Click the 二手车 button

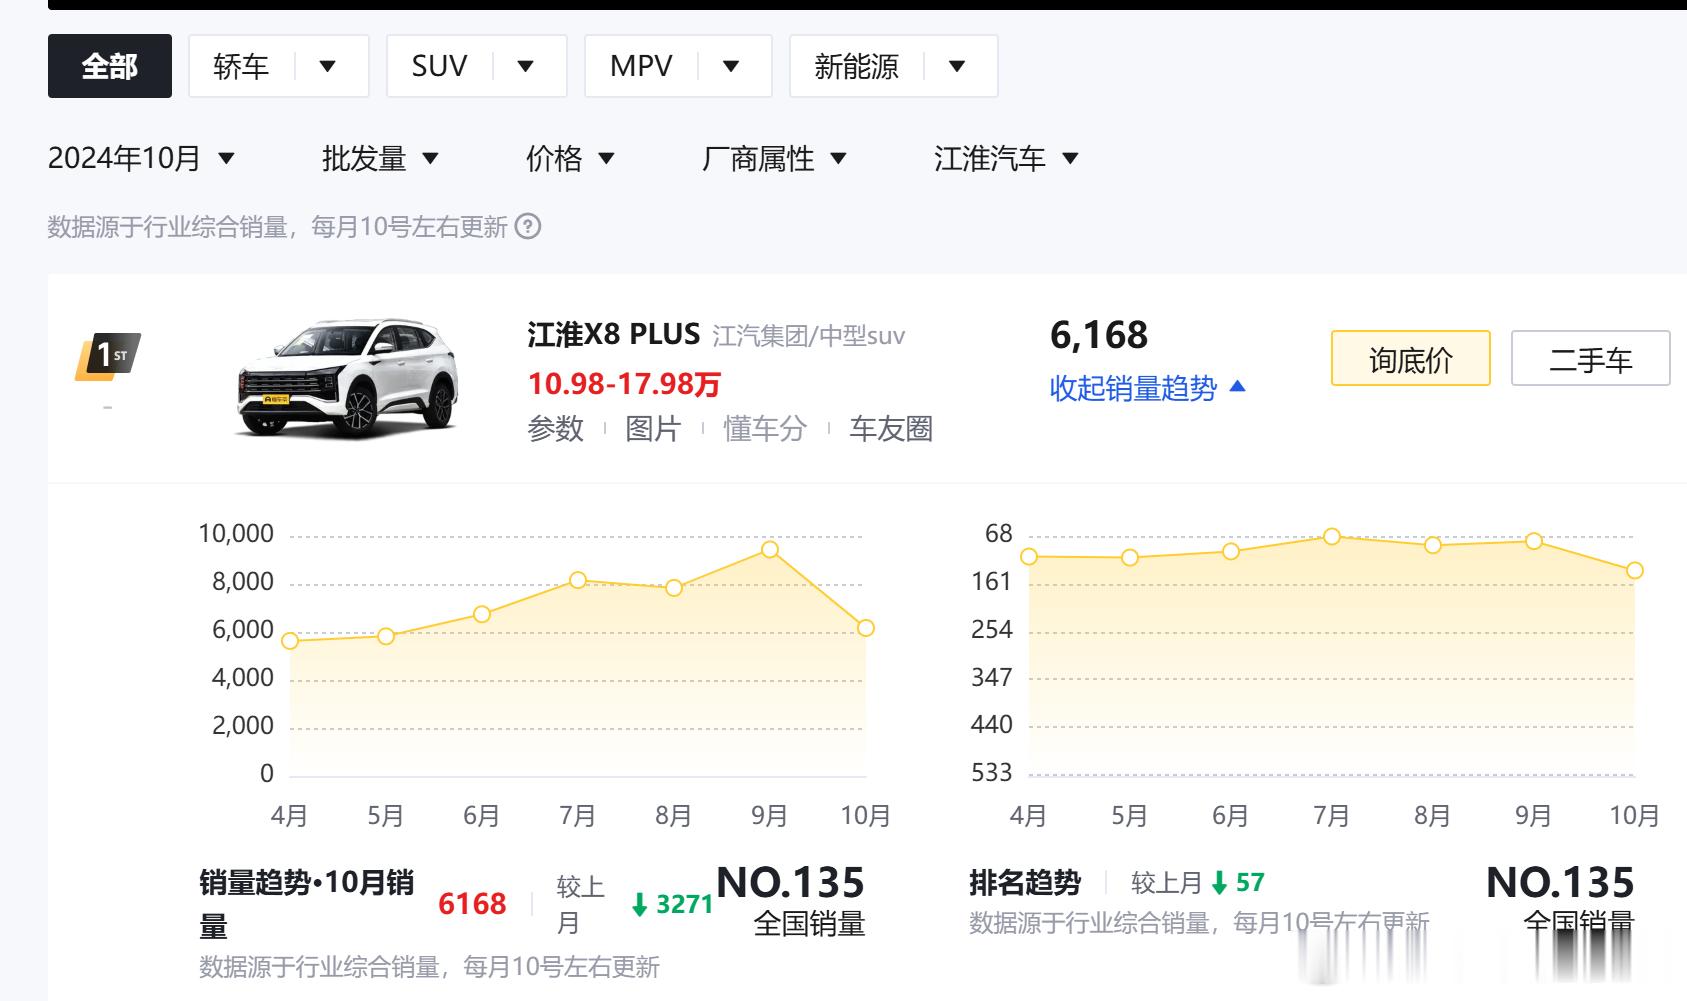point(1591,358)
